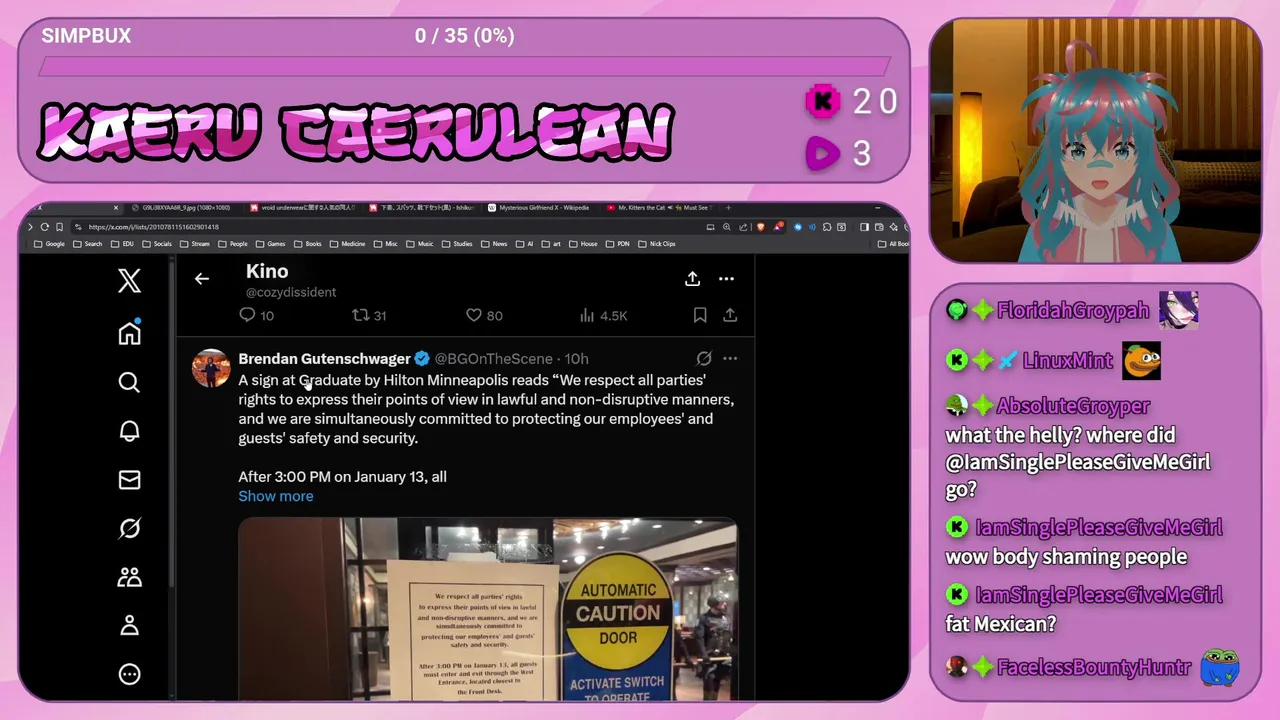Click Show more on Brendan's post

pos(276,496)
